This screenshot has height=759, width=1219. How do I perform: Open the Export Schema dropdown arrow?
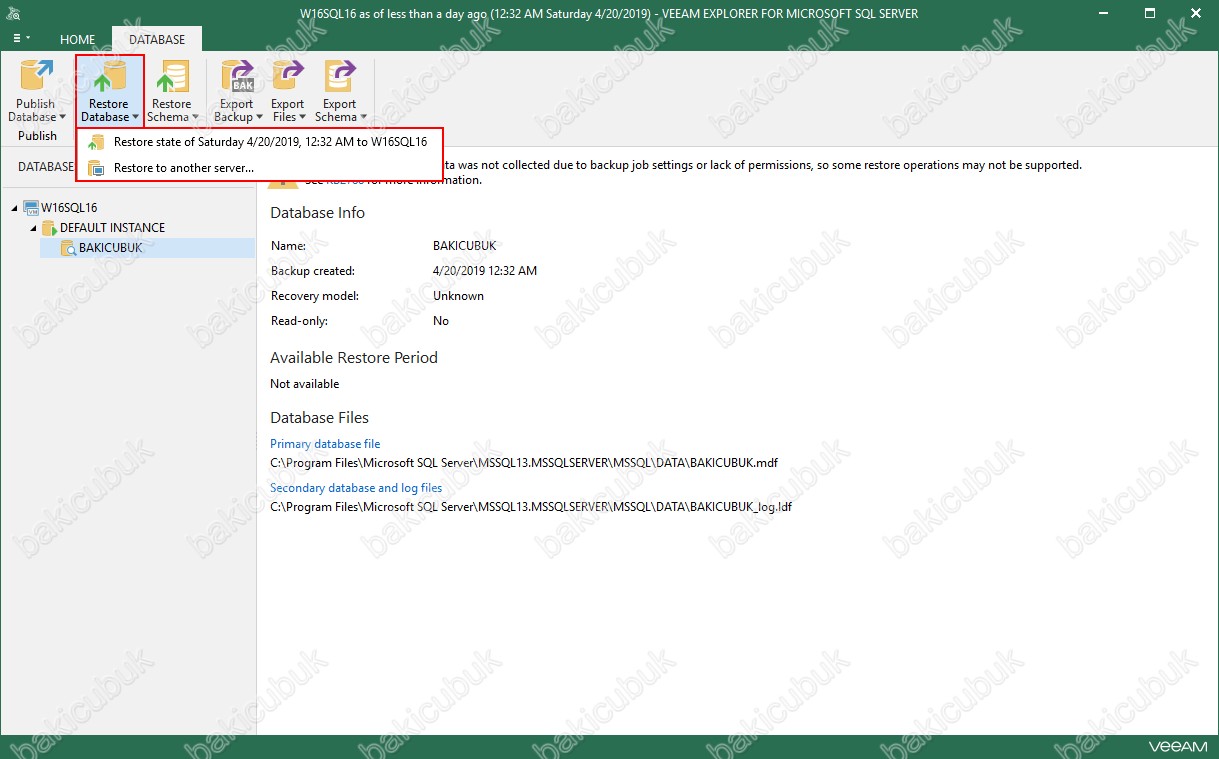click(x=363, y=117)
